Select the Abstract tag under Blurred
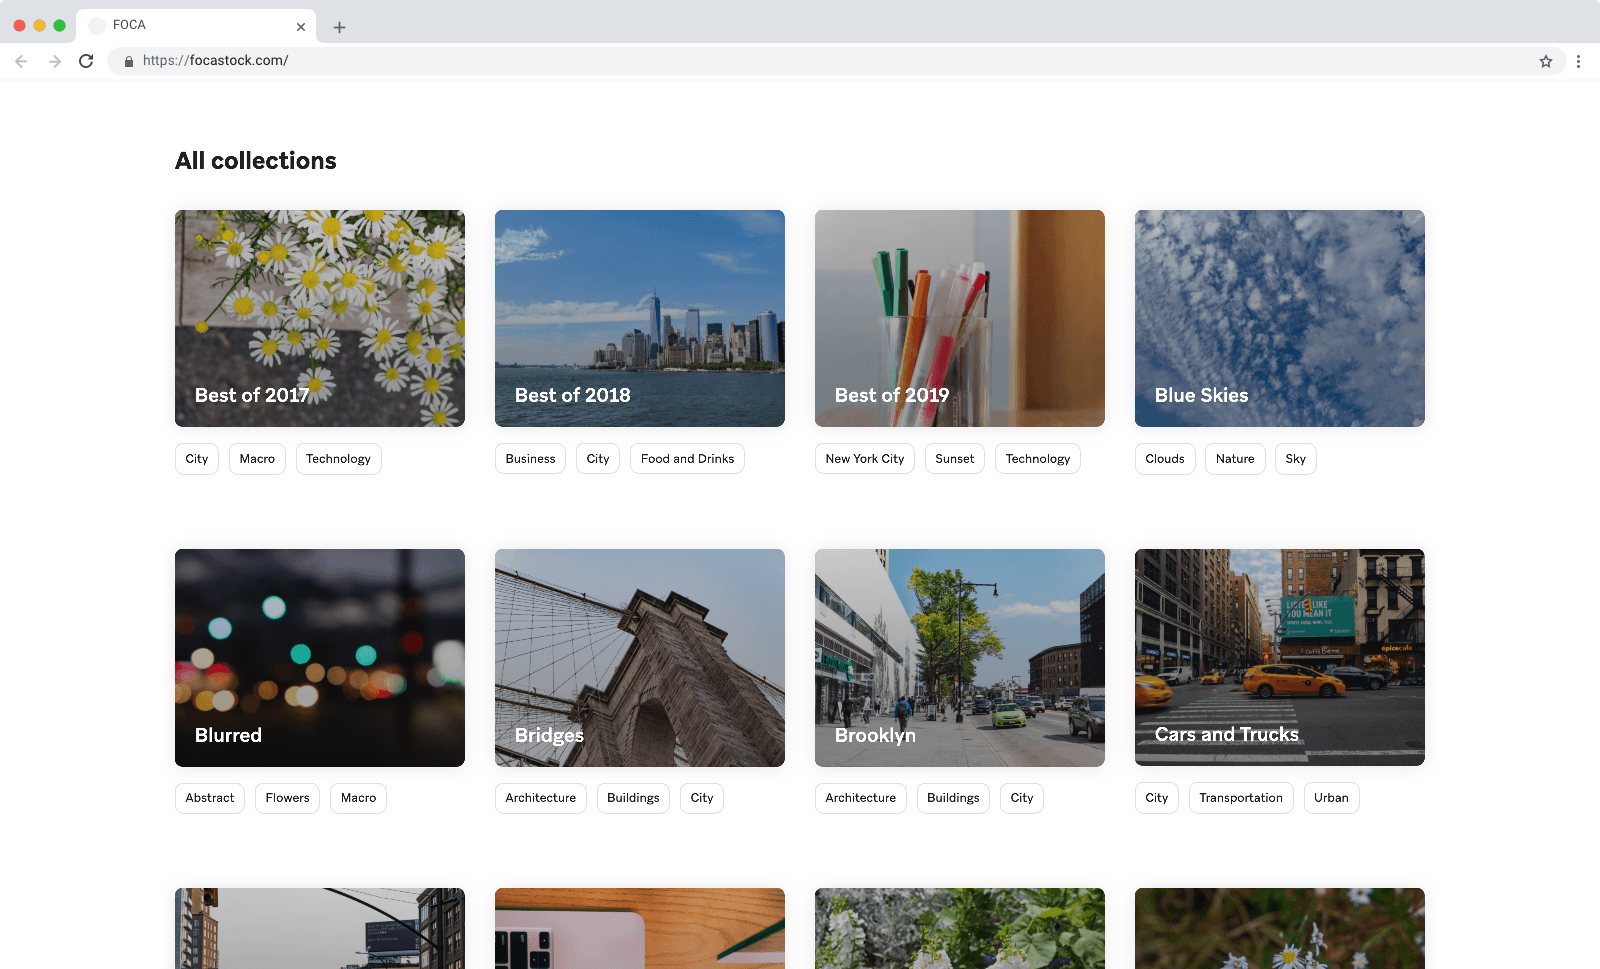The width and height of the screenshot is (1600, 969). tap(210, 798)
